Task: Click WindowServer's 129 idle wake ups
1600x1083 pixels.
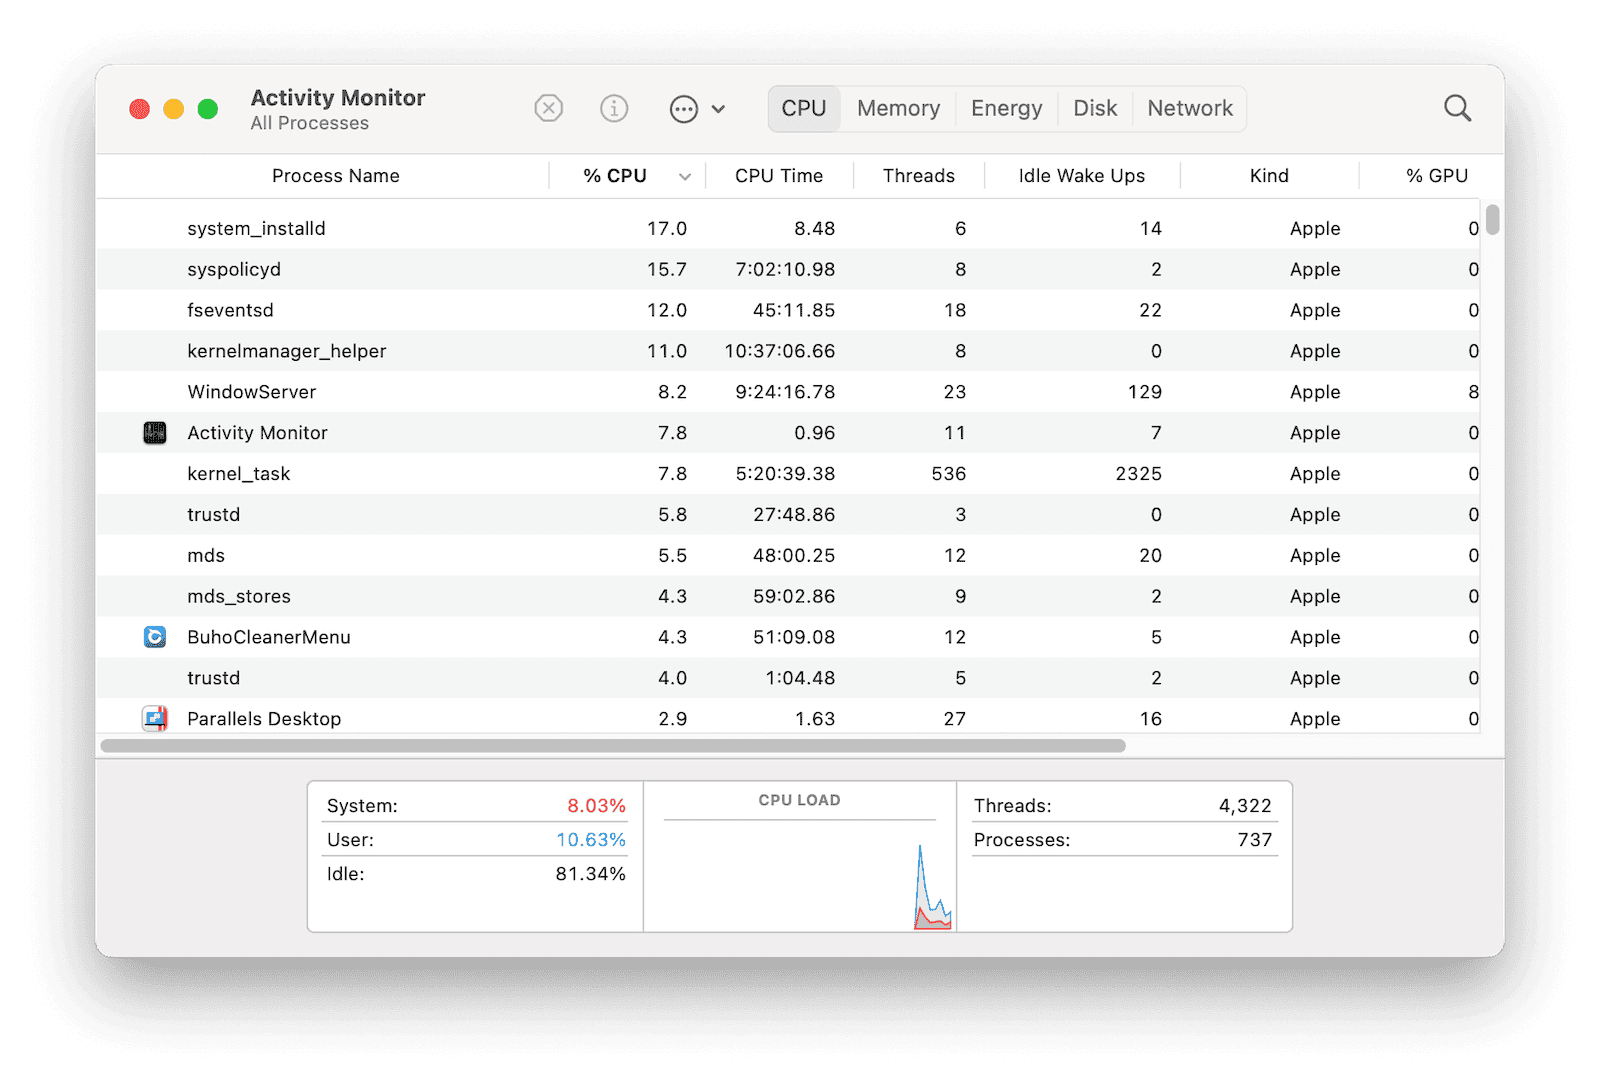Action: (1145, 392)
